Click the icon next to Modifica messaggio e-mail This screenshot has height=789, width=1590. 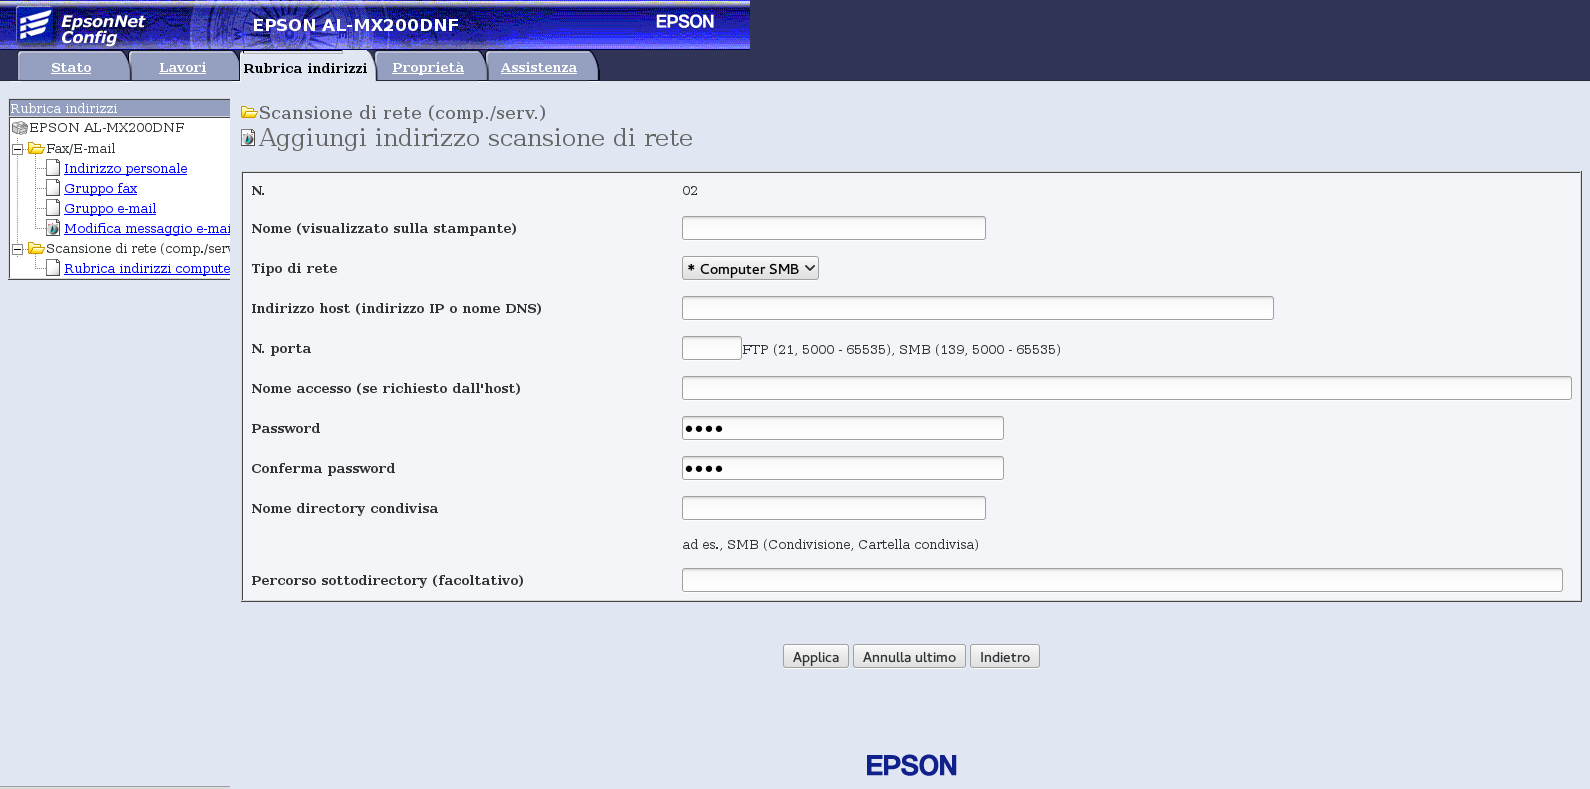click(53, 228)
